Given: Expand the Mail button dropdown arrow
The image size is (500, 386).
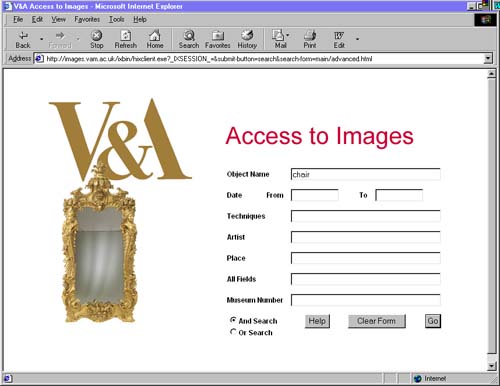Looking at the screenshot, I should (288, 35).
